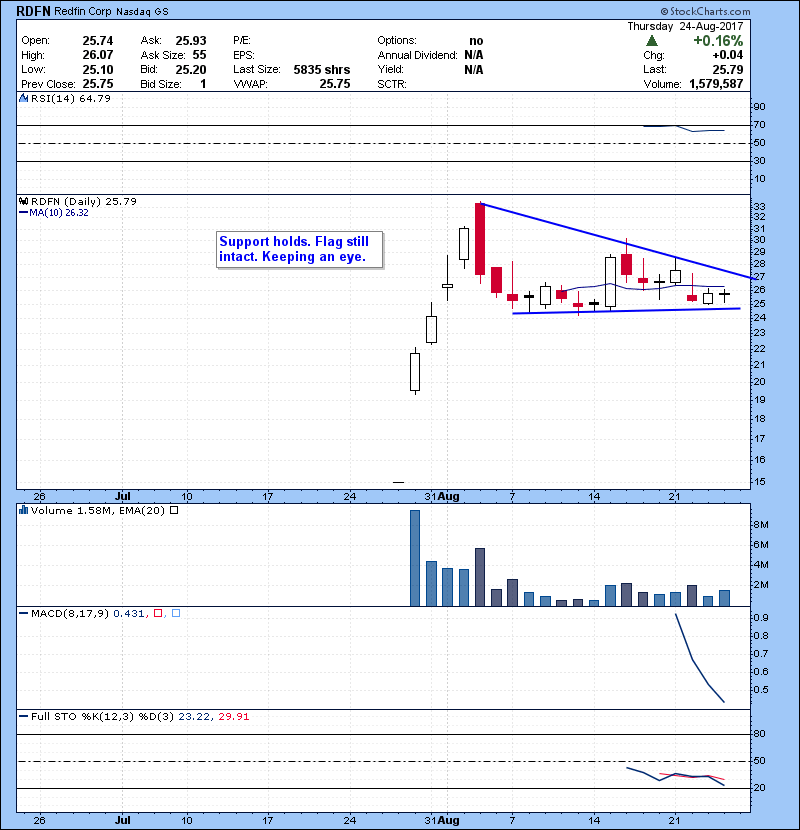Click the Volume value 1,579,587
The image size is (800, 830).
click(x=716, y=84)
